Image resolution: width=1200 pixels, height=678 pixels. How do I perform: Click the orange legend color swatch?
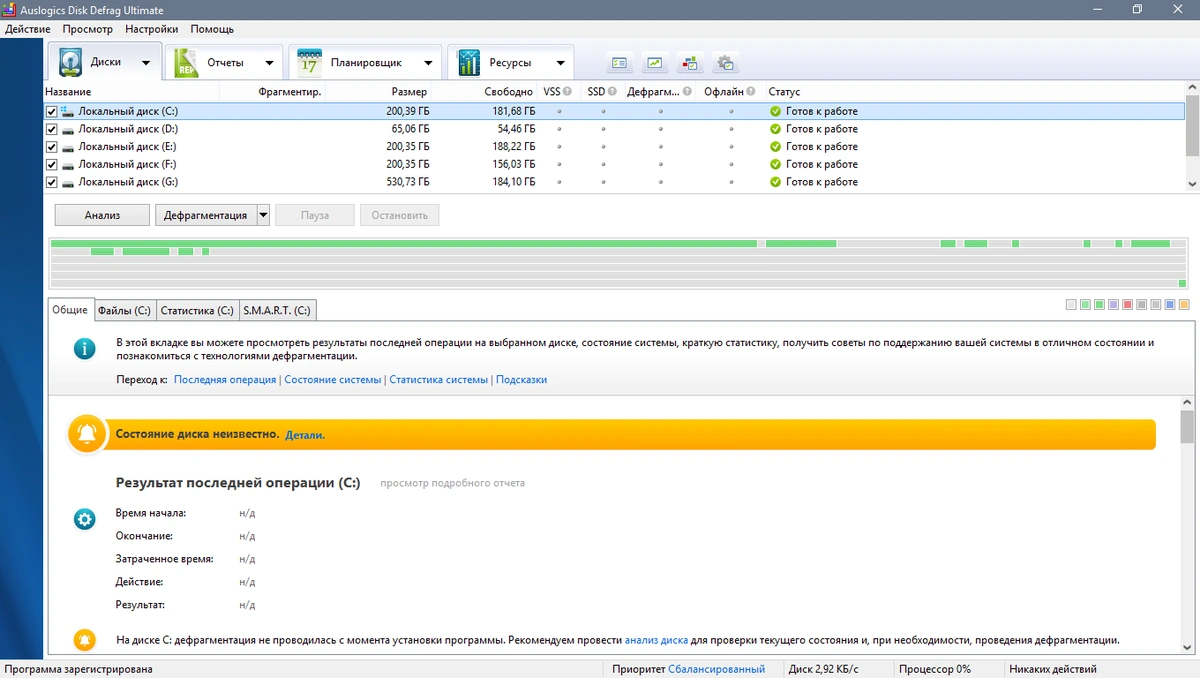pos(1184,305)
